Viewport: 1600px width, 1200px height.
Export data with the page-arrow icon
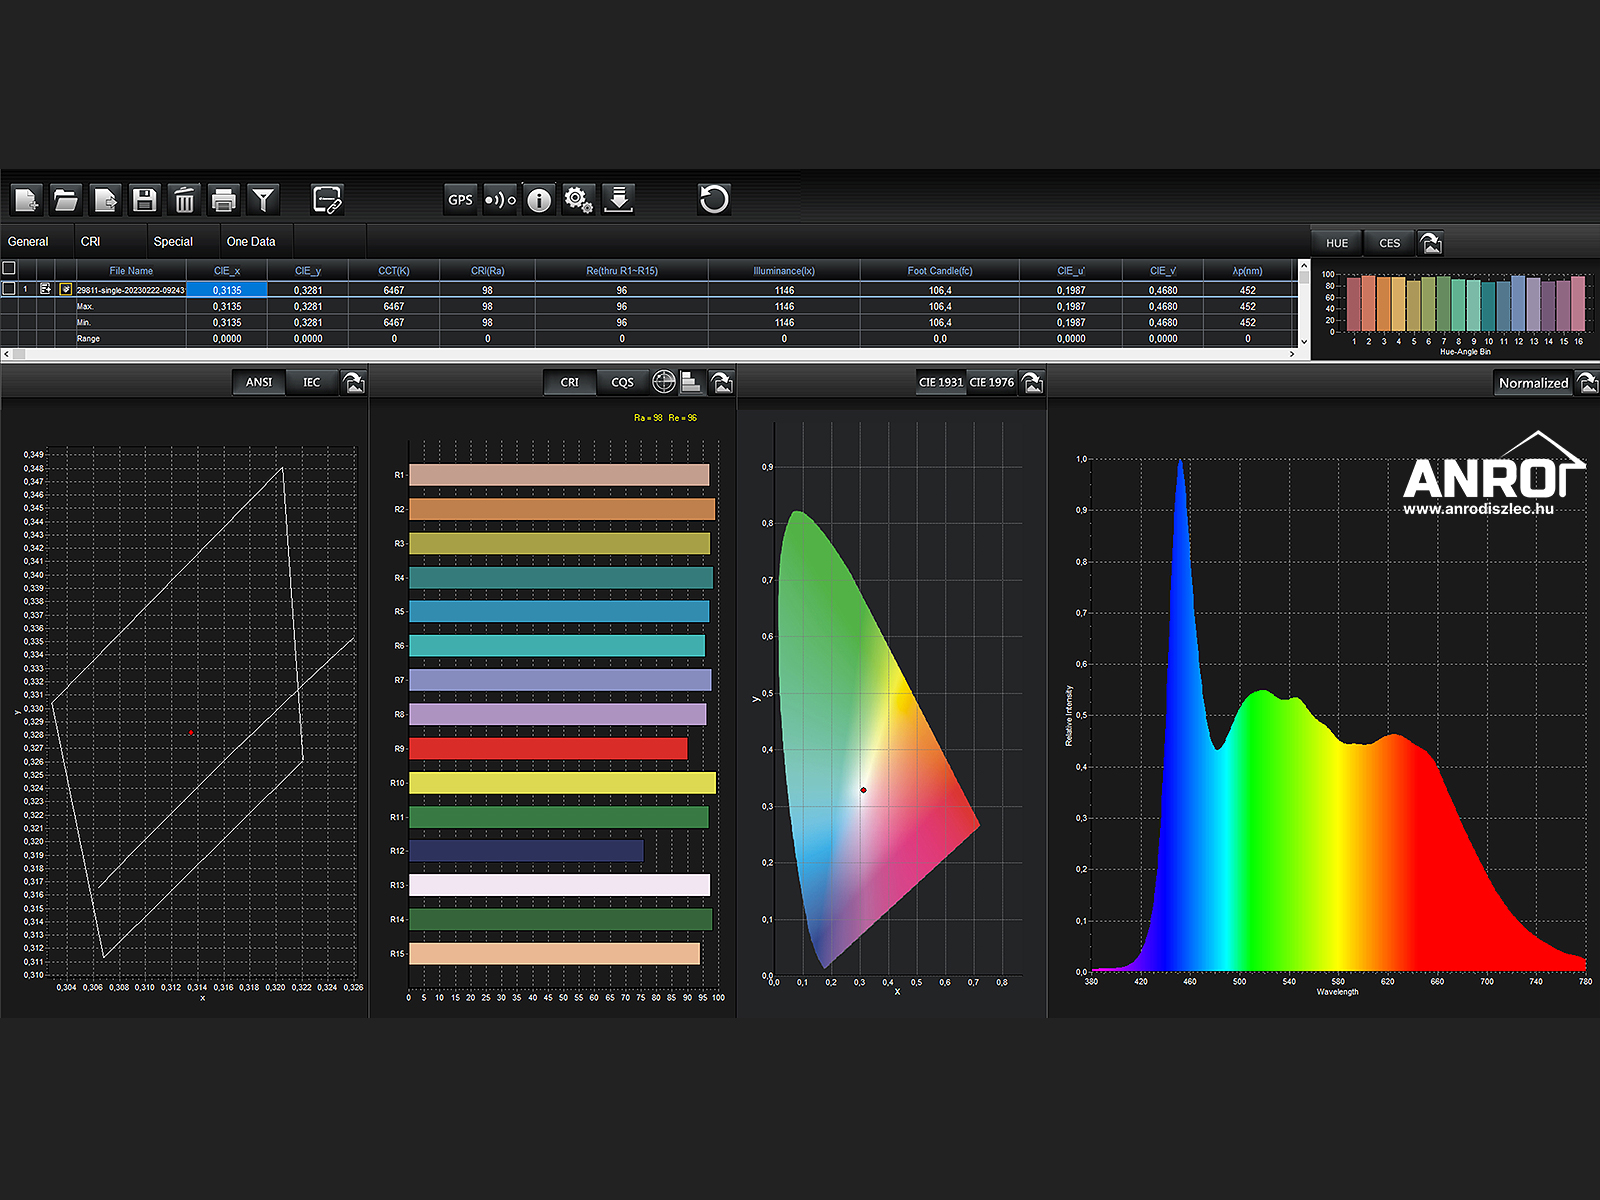105,200
